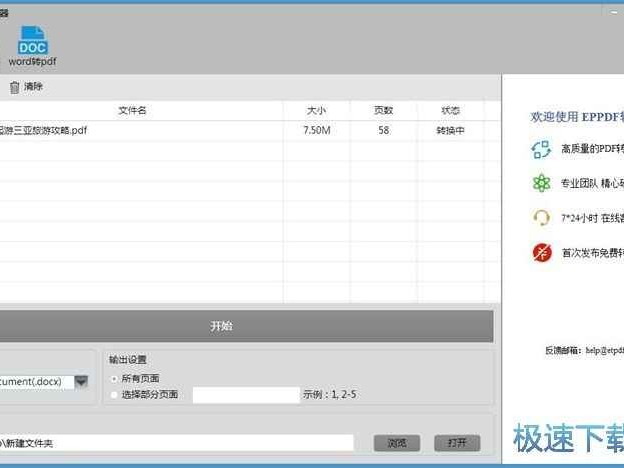
Task: Click the high-quality PDF conversion icon
Action: (541, 149)
